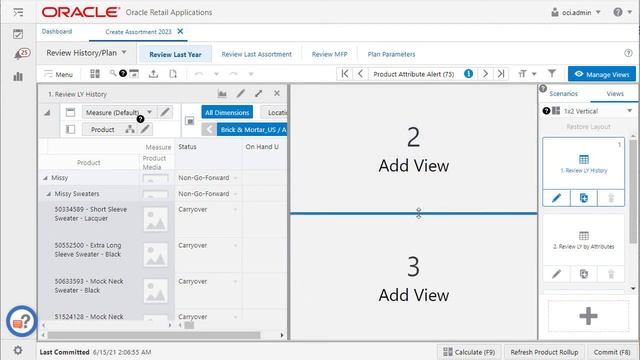The height and width of the screenshot is (360, 640).
Task: Edit the Product dimension pencil
Action: (x=145, y=129)
